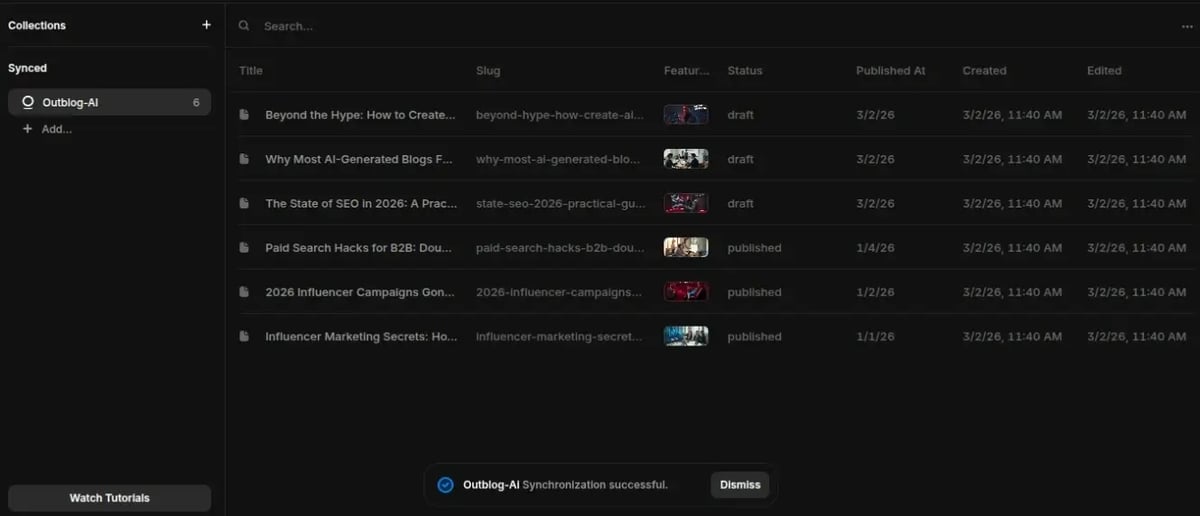Image resolution: width=1200 pixels, height=516 pixels.
Task: Open 'Influencer Marketing Secrets' item
Action: point(361,336)
